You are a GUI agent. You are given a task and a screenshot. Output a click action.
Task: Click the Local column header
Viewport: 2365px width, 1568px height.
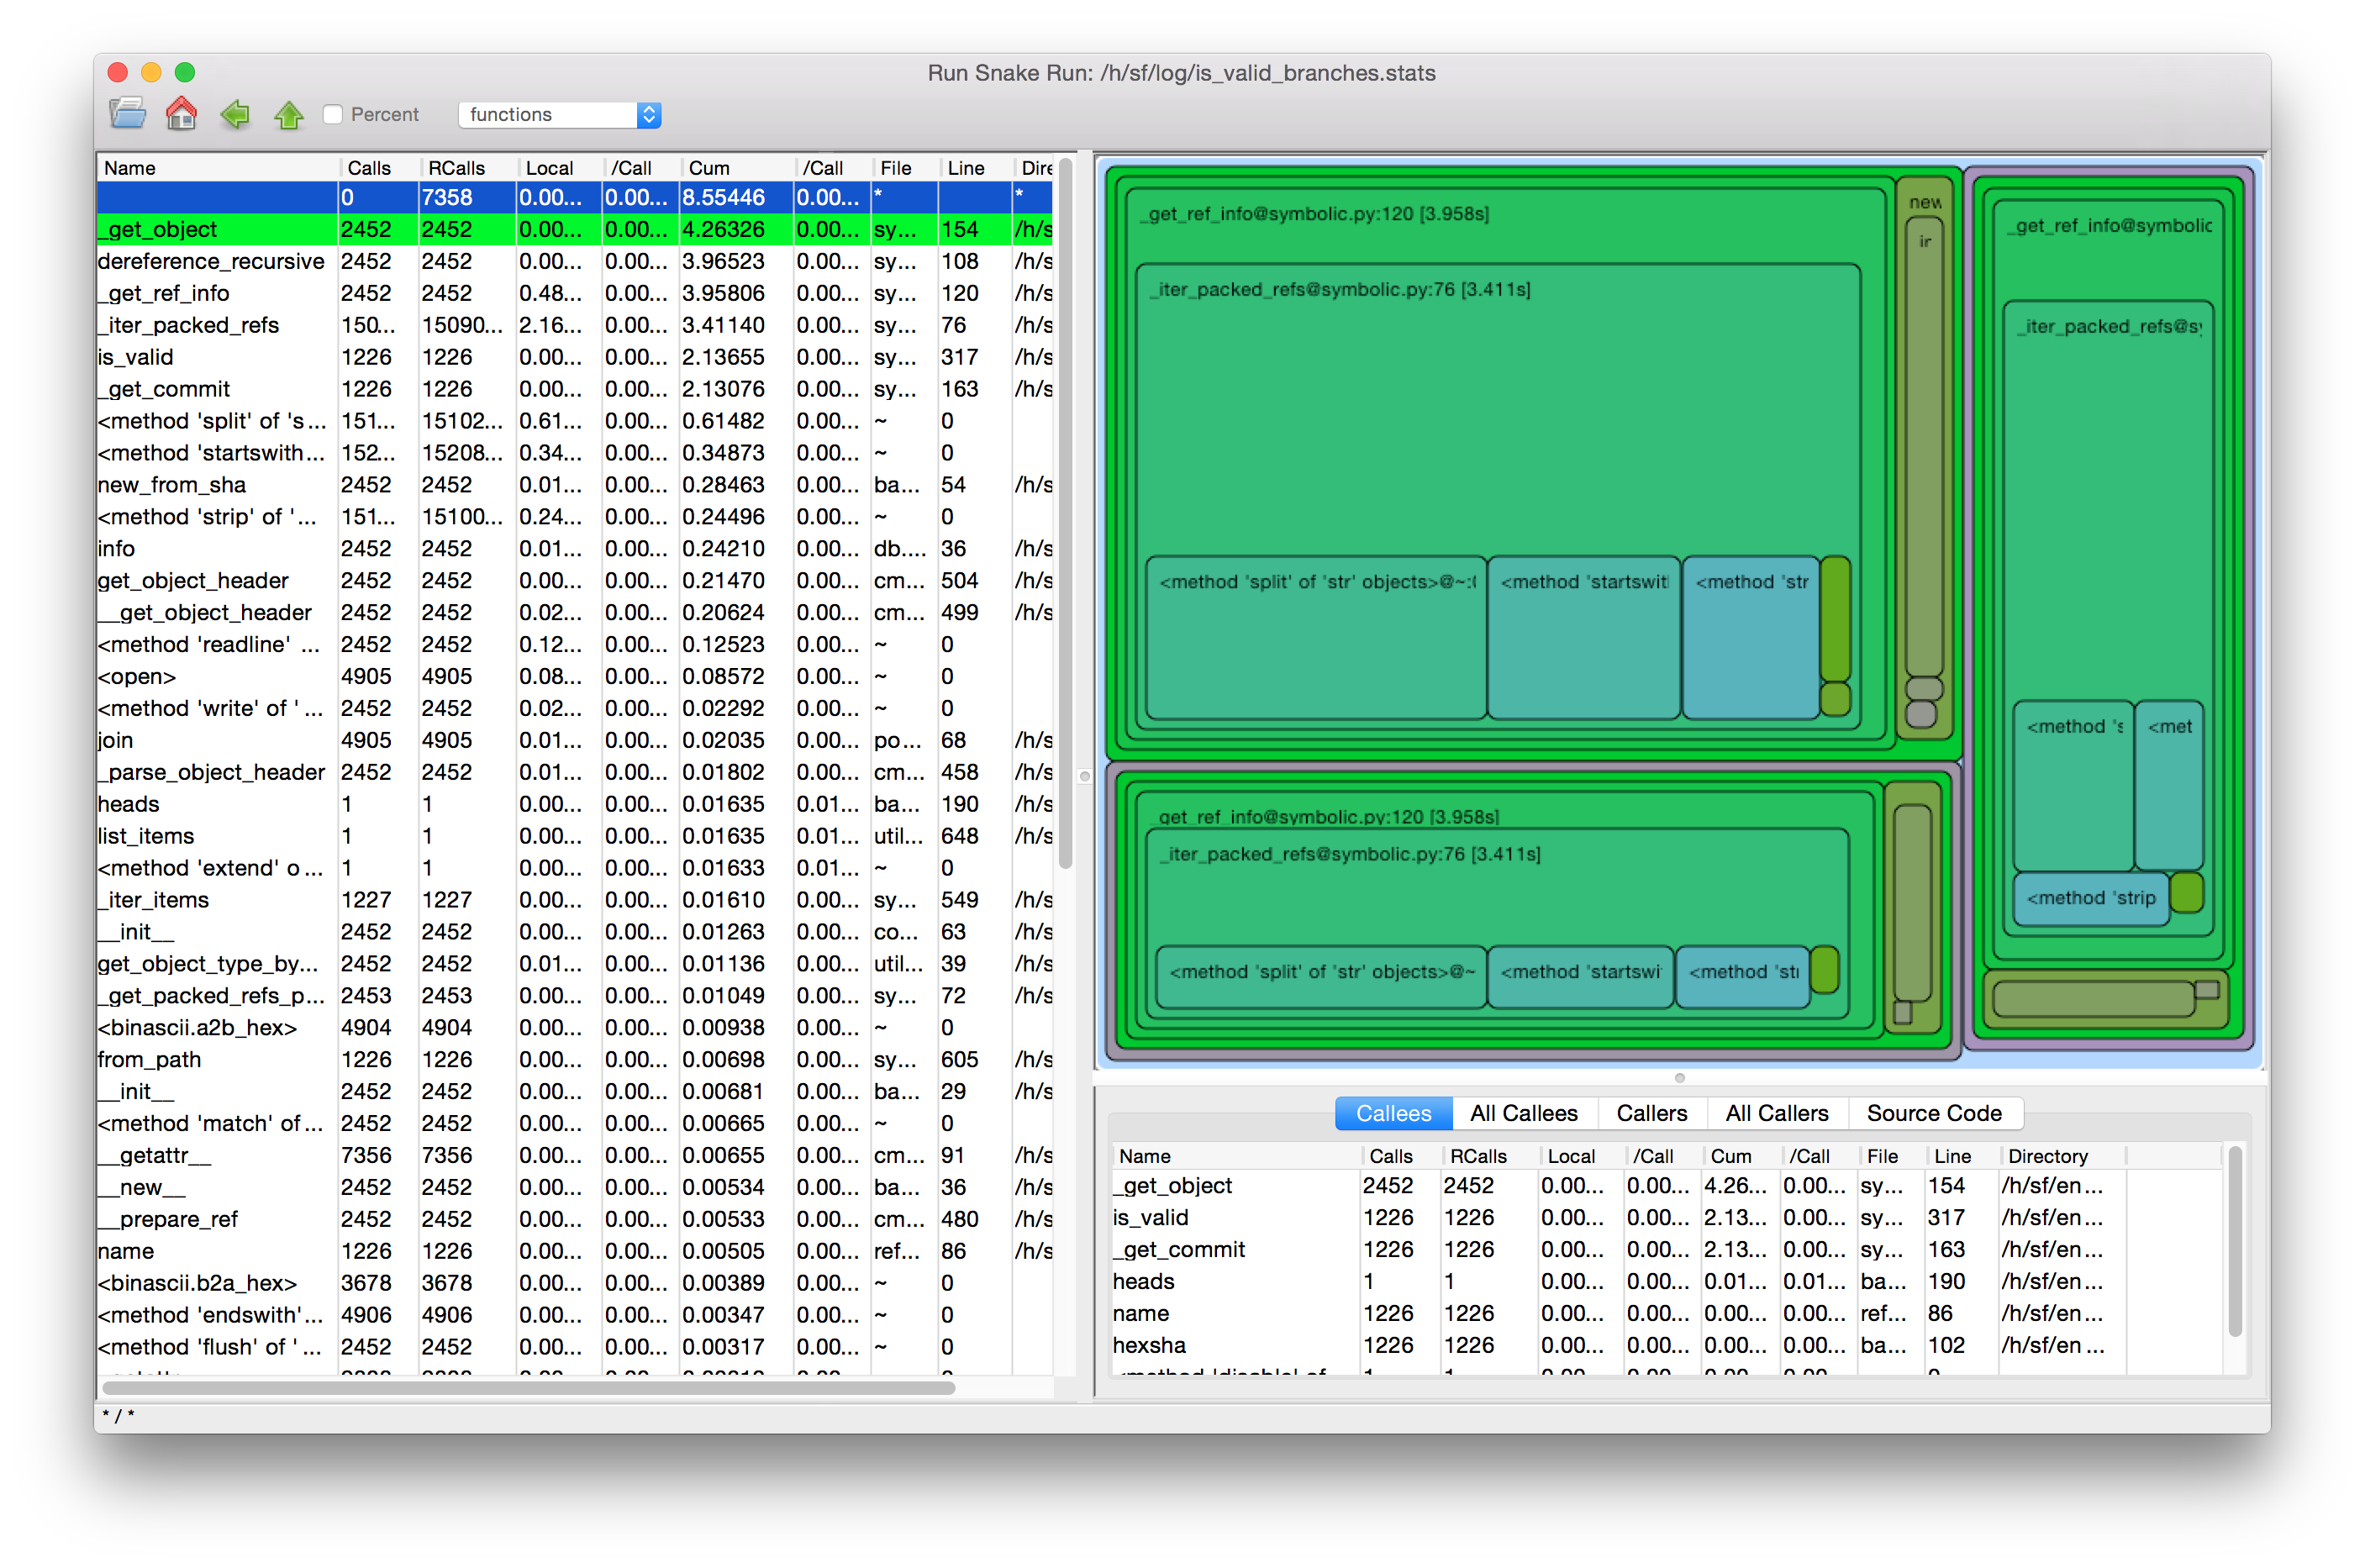[549, 168]
